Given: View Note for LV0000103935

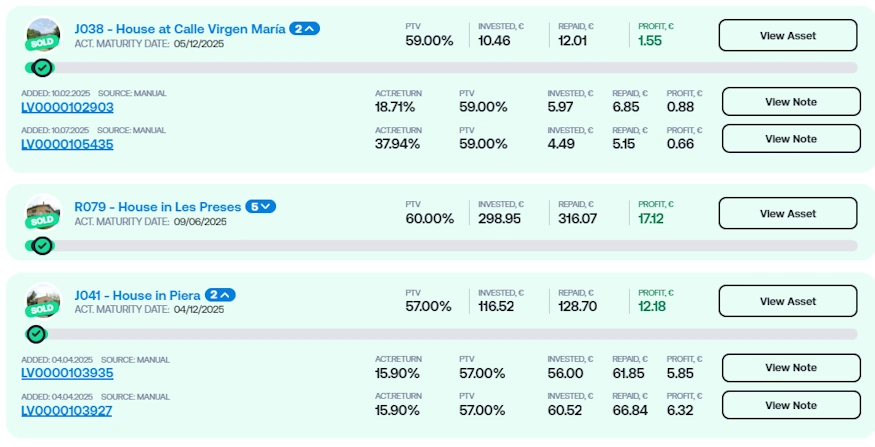Looking at the screenshot, I should 790,368.
